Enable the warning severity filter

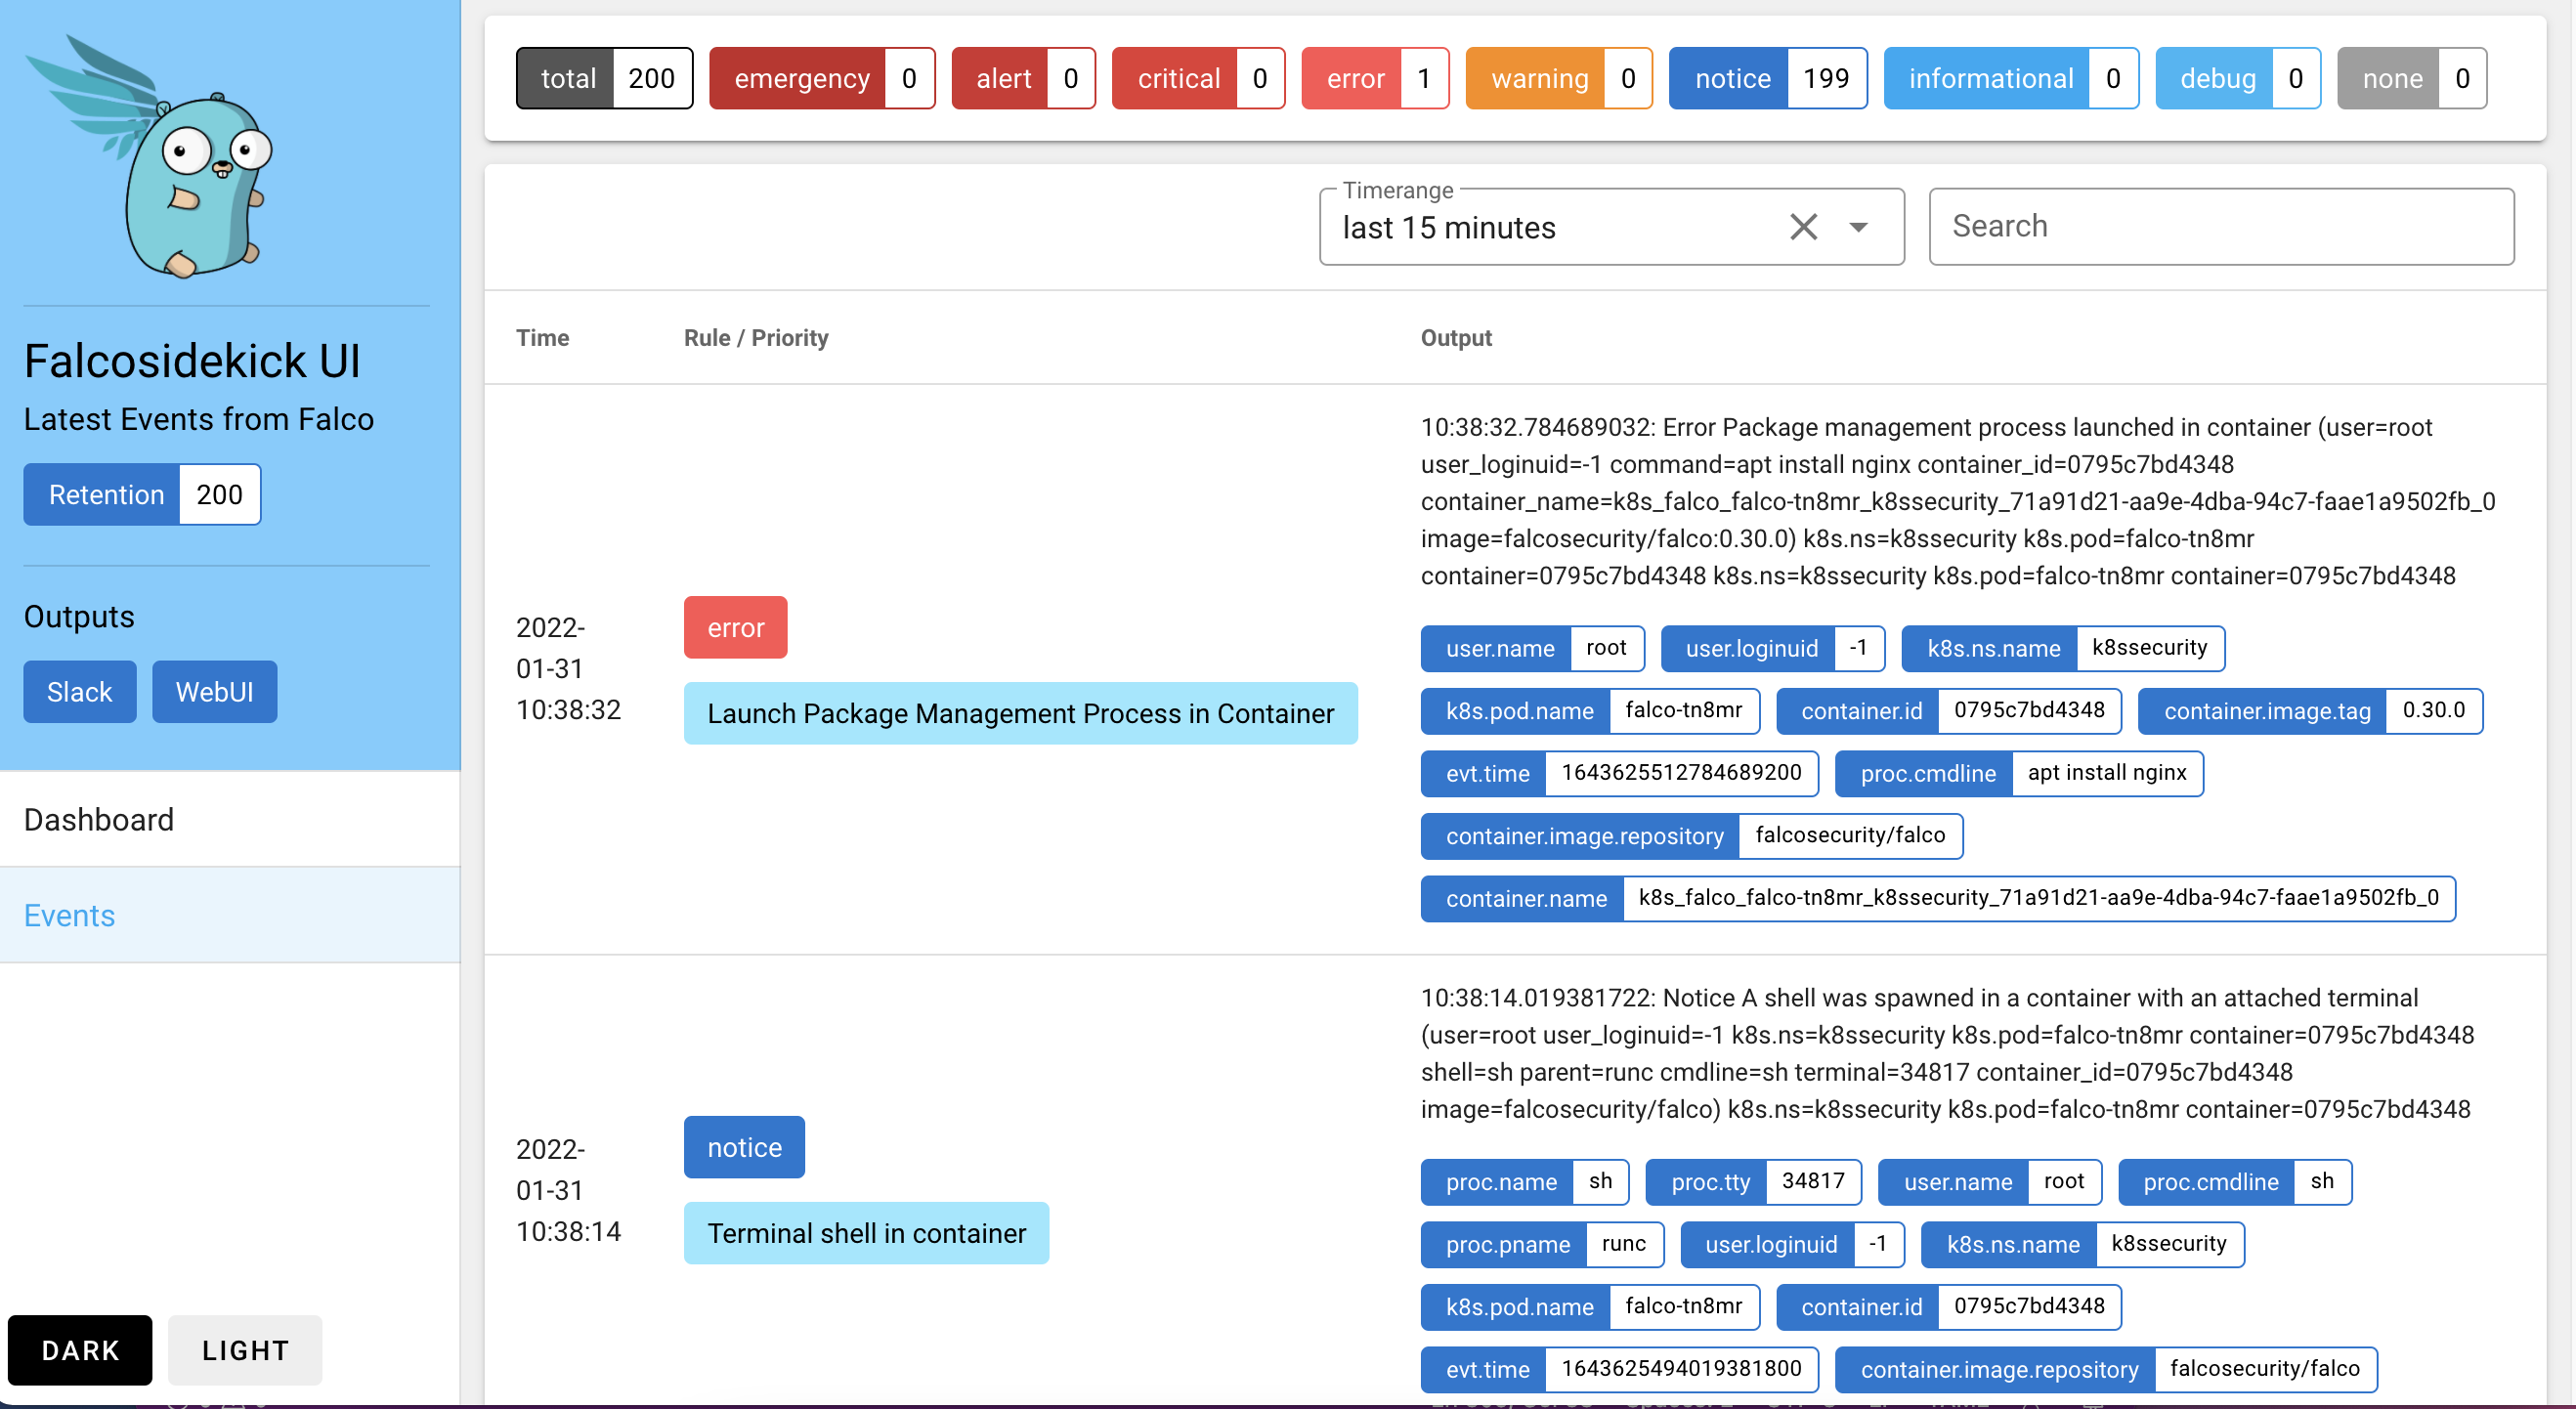[x=1558, y=78]
